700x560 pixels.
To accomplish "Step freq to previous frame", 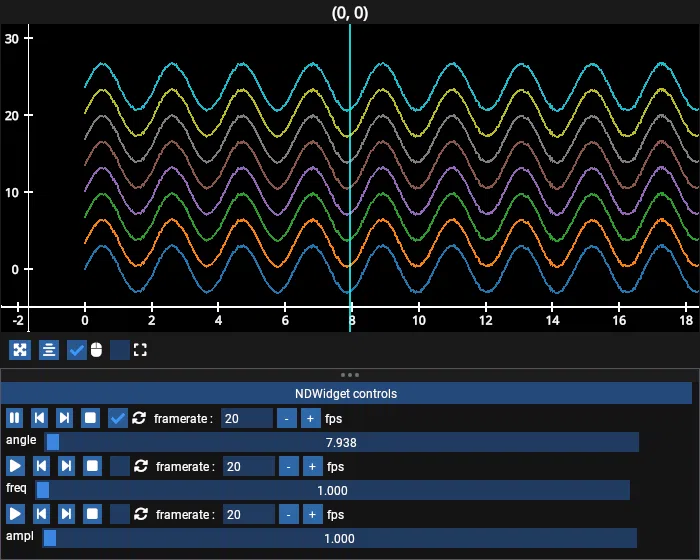I will click(42, 466).
